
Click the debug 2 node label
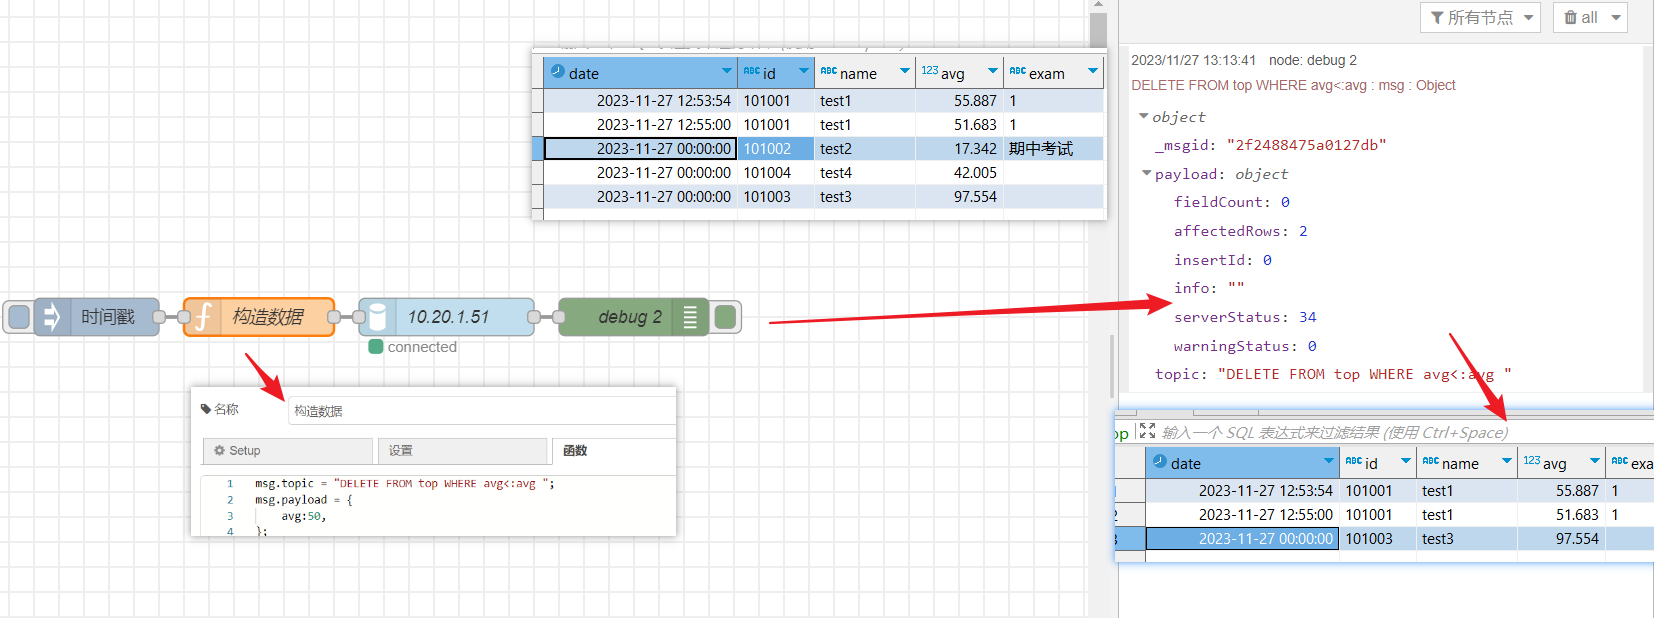click(630, 317)
